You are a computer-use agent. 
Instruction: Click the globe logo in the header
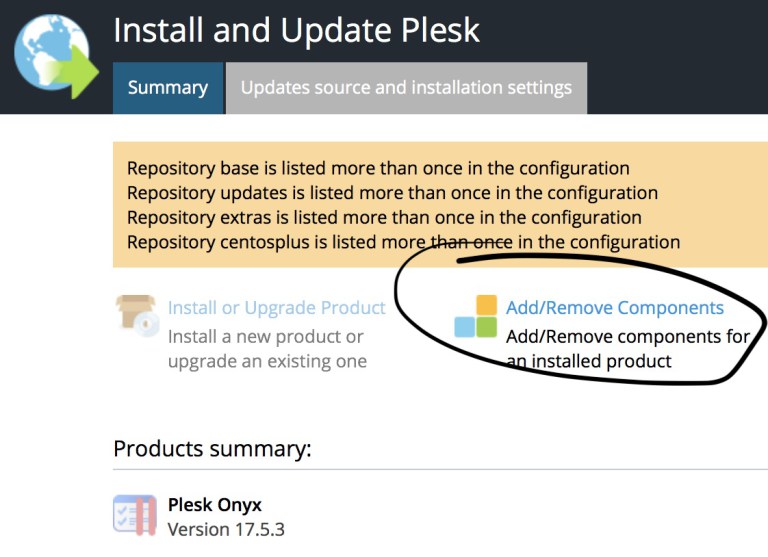56,56
